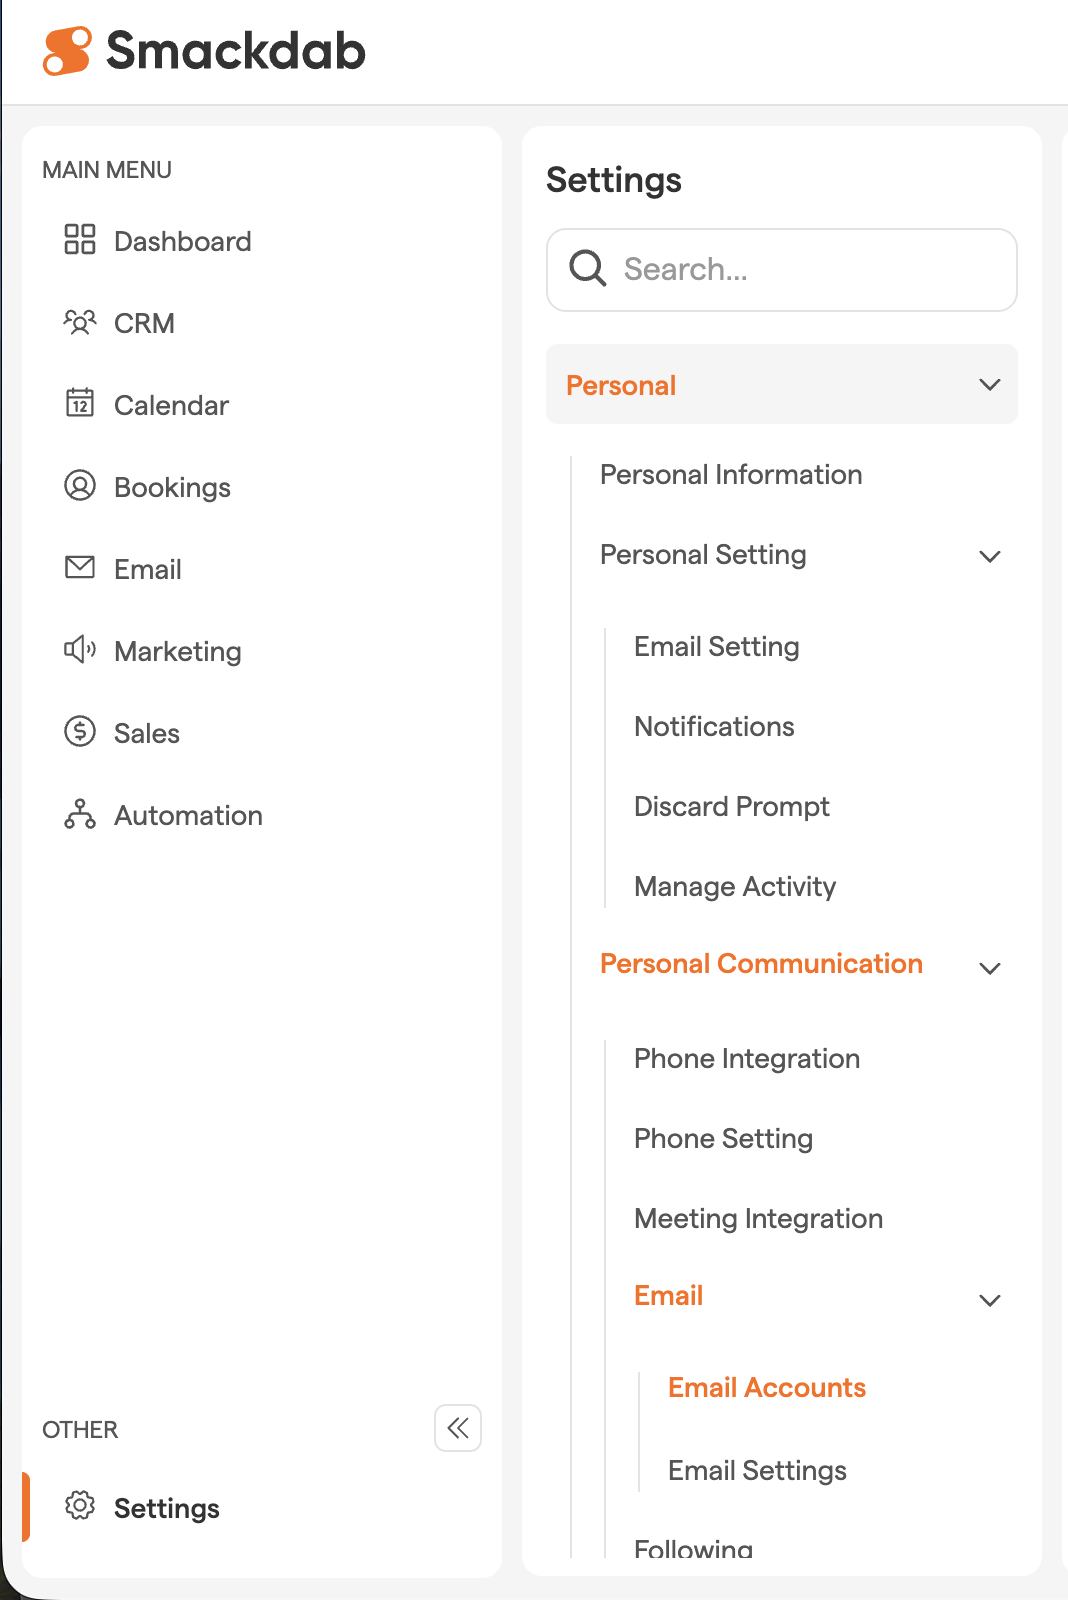Collapse the Personal Communication chevron
Viewport: 1068px width, 1600px height.
(990, 968)
